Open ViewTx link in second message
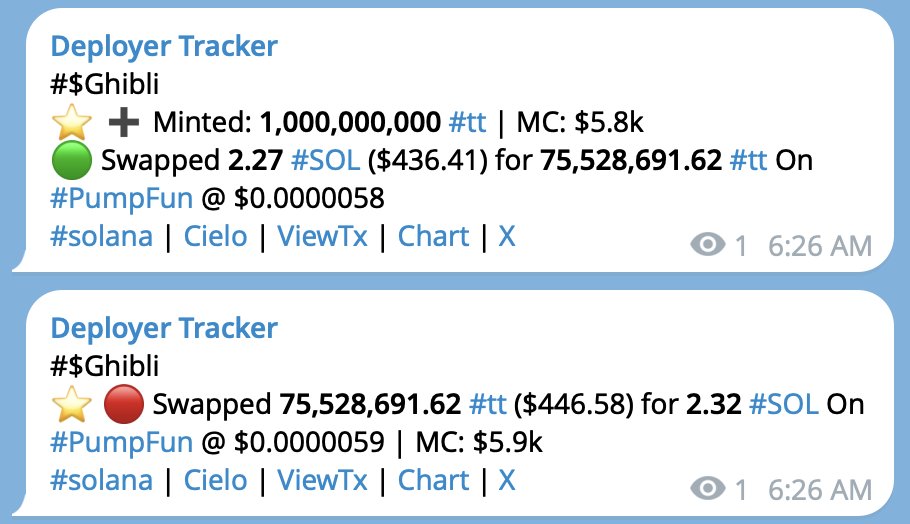910x524 pixels. [322, 481]
